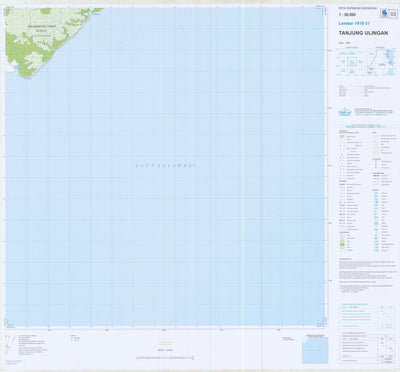Click the green vegetation swatch in the legend

(342, 244)
